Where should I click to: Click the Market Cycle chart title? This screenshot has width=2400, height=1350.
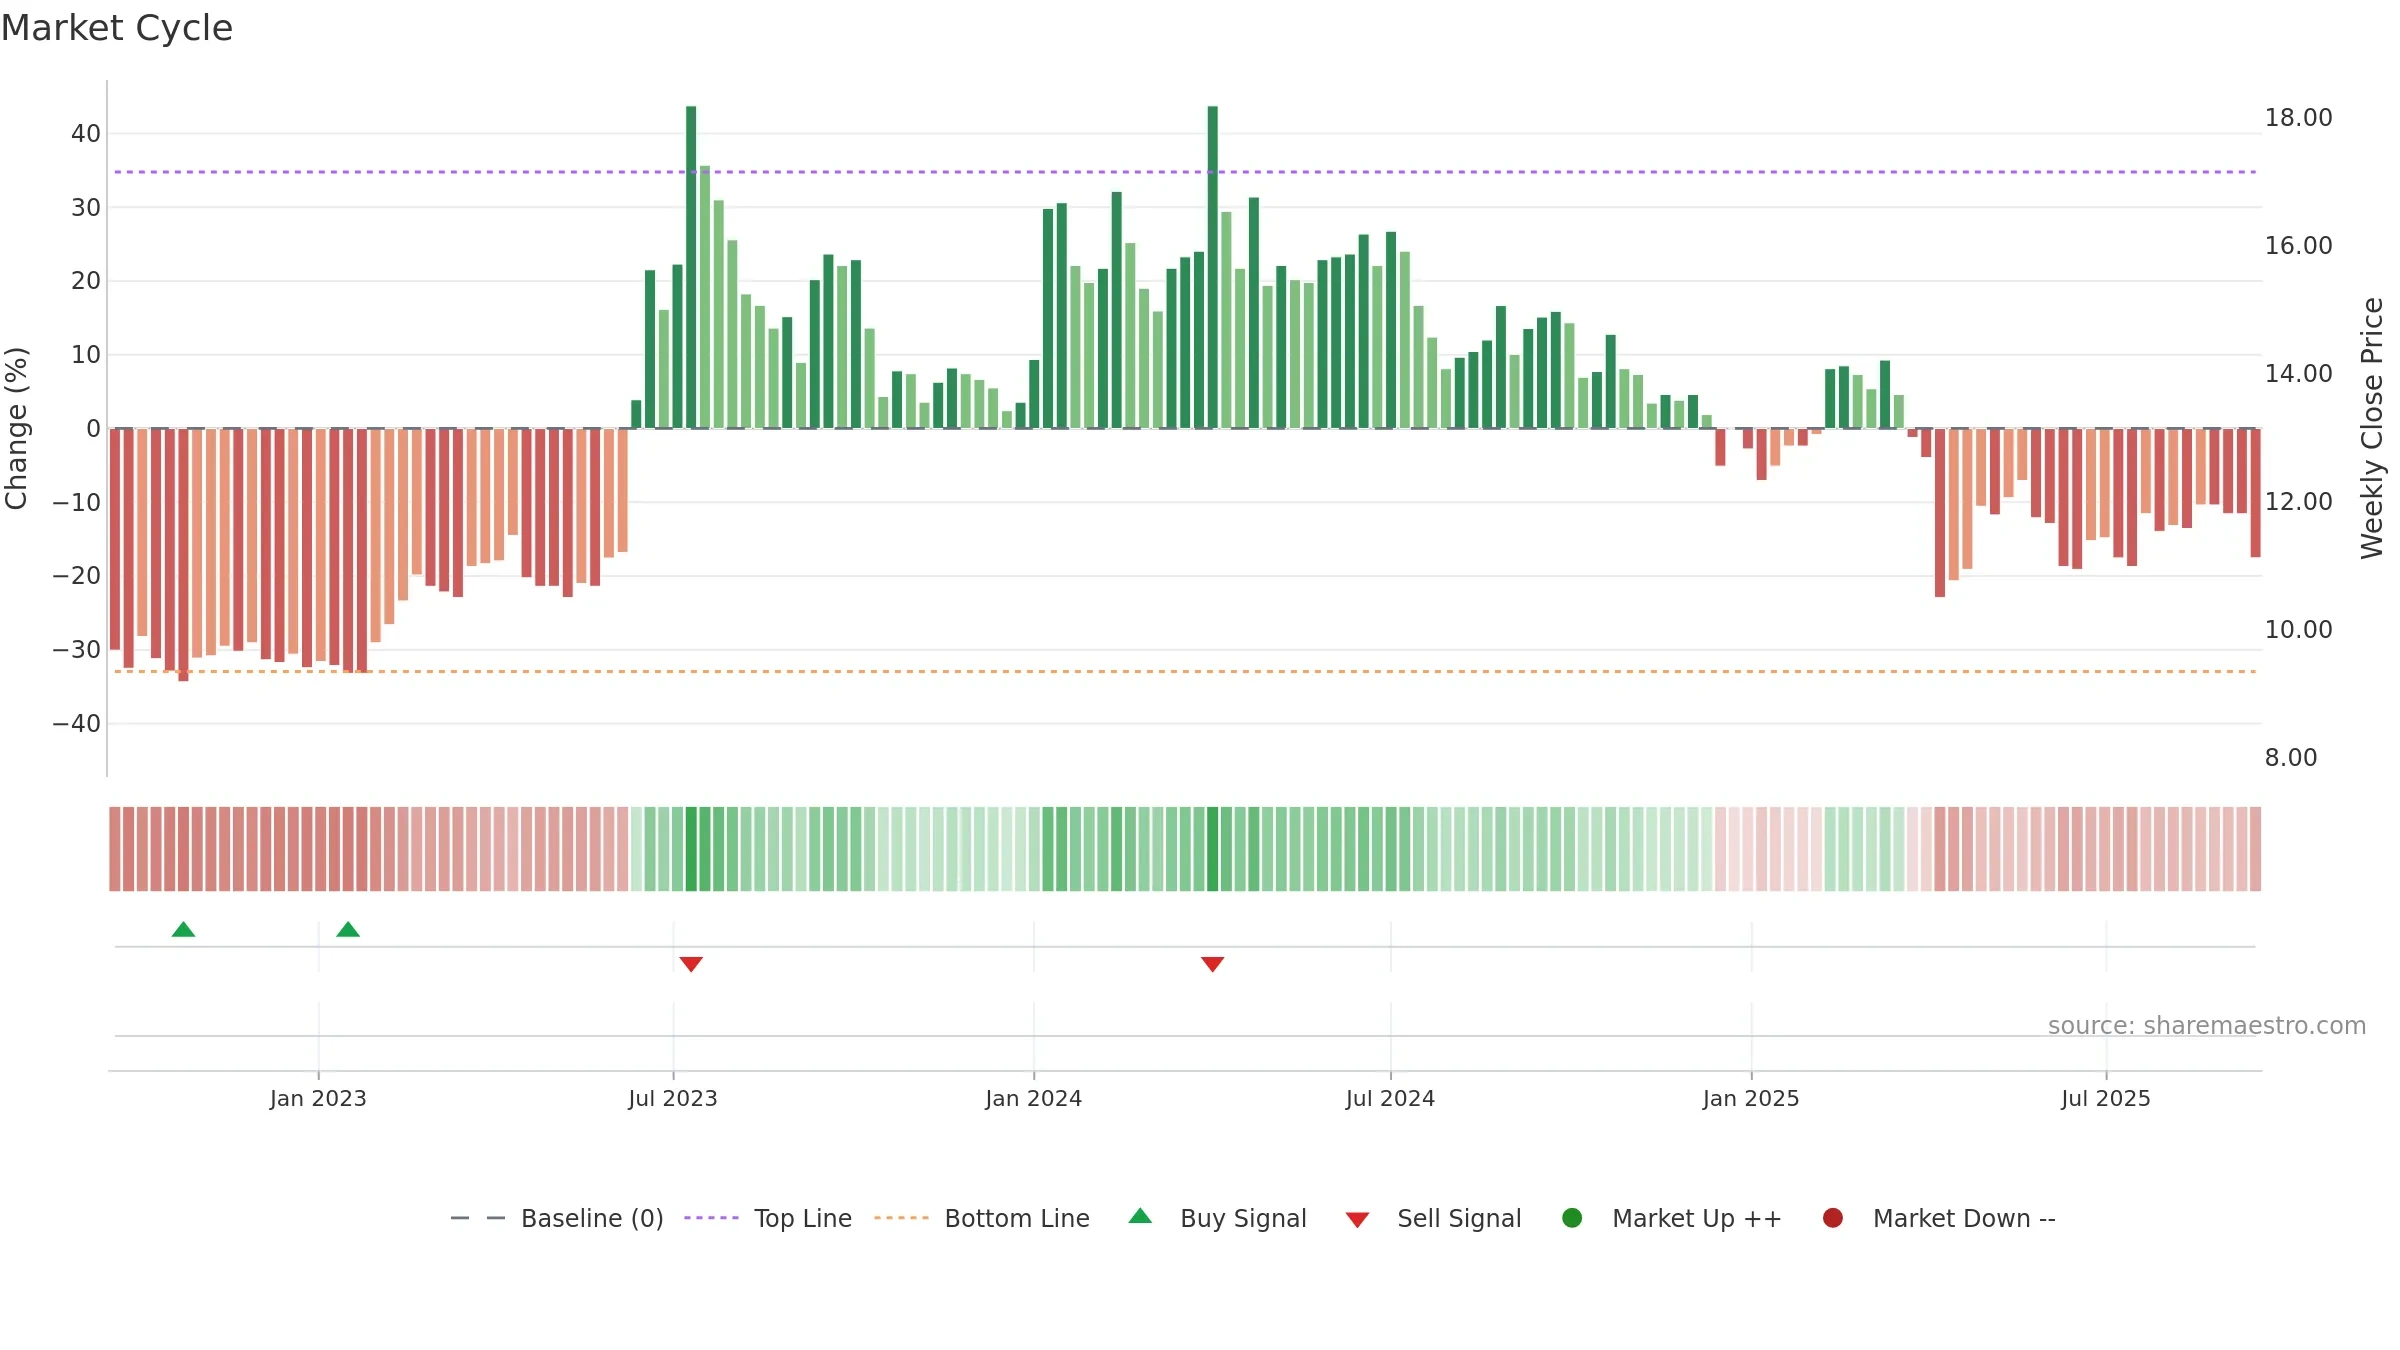[x=117, y=28]
